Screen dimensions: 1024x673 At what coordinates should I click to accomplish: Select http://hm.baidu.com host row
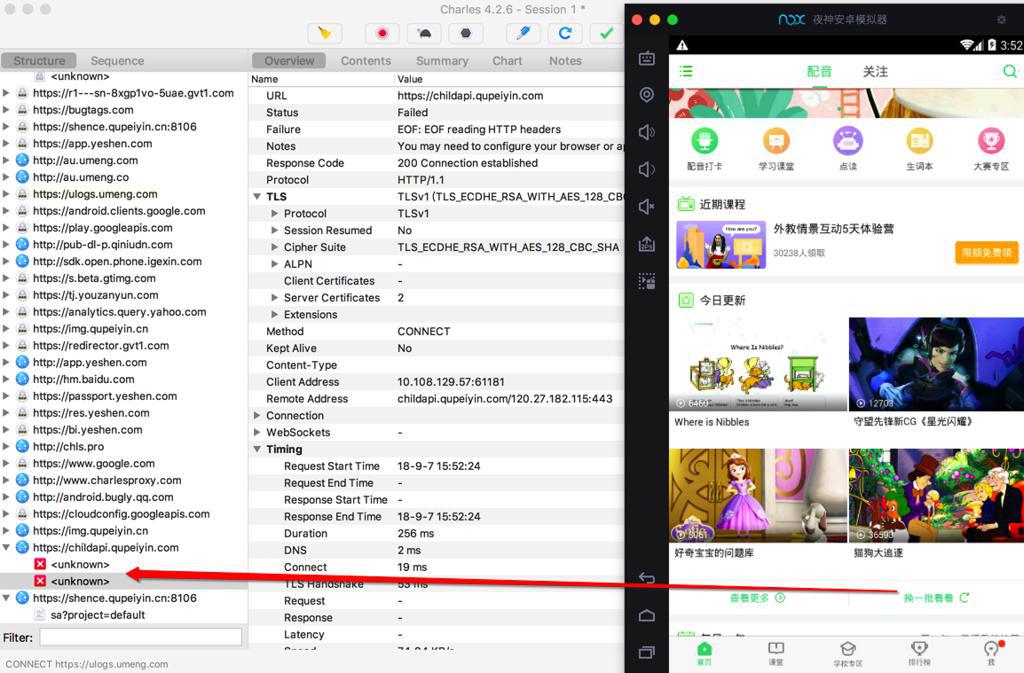84,379
